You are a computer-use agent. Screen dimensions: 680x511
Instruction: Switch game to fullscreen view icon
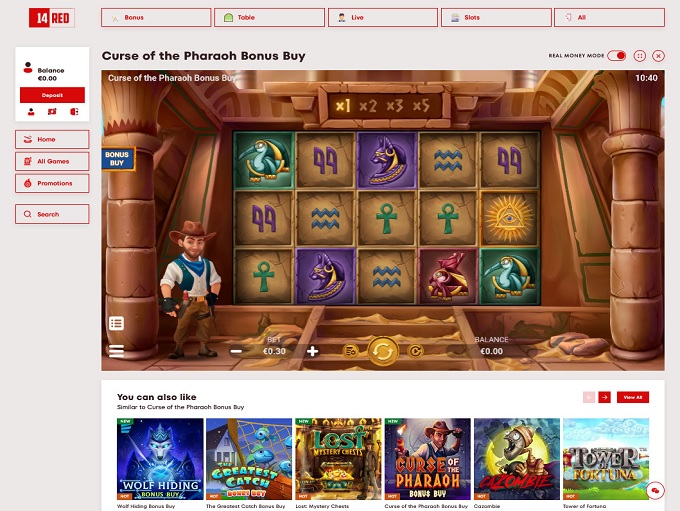[640, 56]
